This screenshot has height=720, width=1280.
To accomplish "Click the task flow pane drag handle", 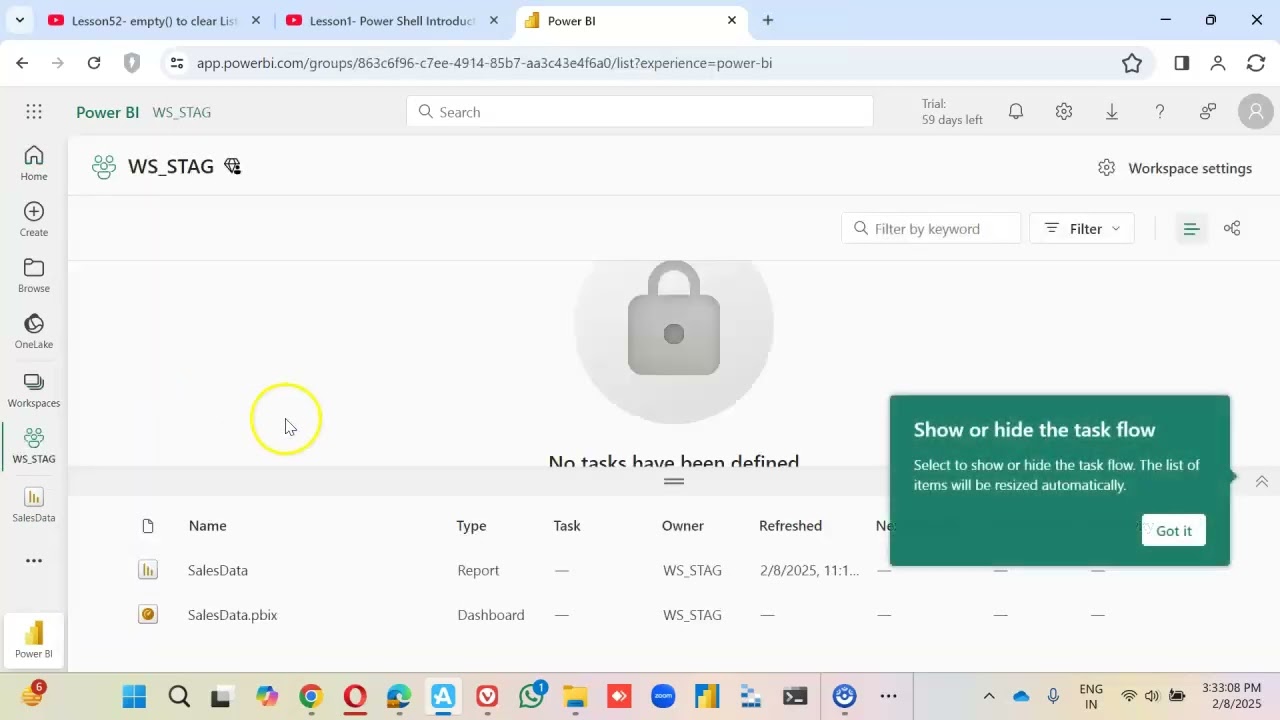I will 674,481.
